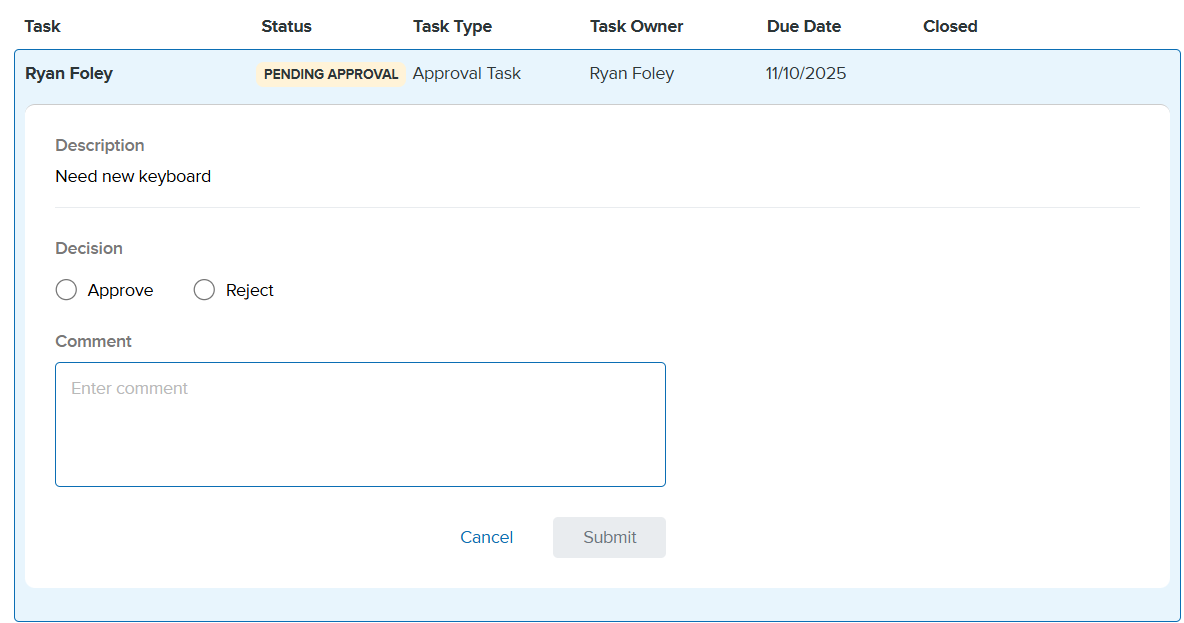Image resolution: width=1184 pixels, height=623 pixels.
Task: Click the Status column header
Action: pos(286,27)
